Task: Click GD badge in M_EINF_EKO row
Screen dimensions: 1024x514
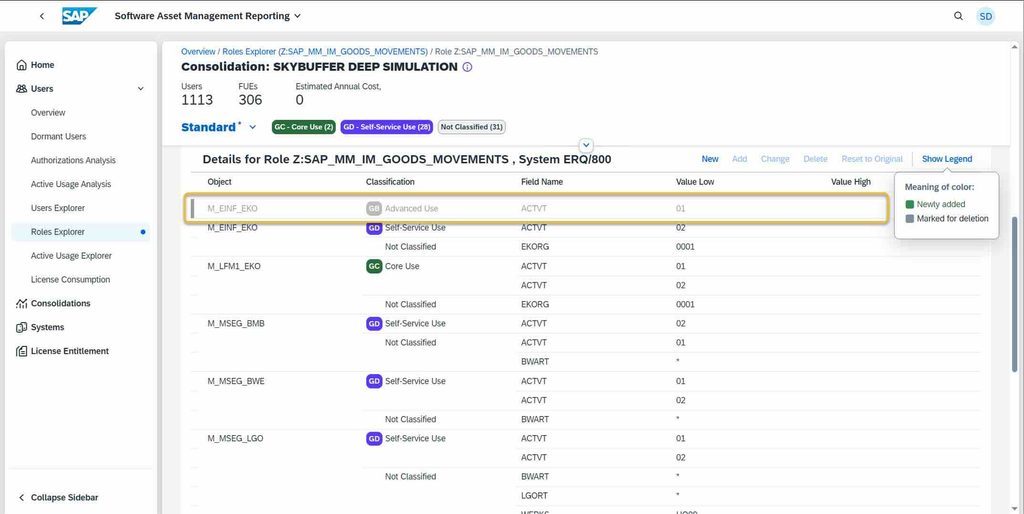Action: click(374, 228)
